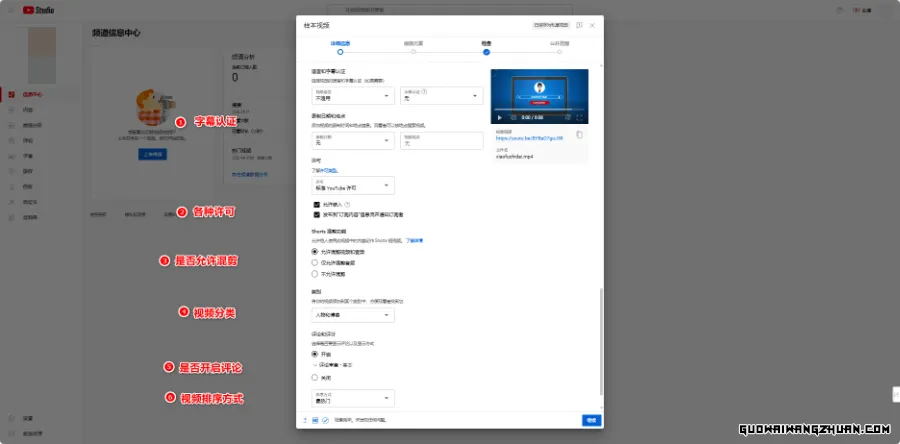
Task: Click the dialog's vertical scrollbar
Action: (x=601, y=341)
